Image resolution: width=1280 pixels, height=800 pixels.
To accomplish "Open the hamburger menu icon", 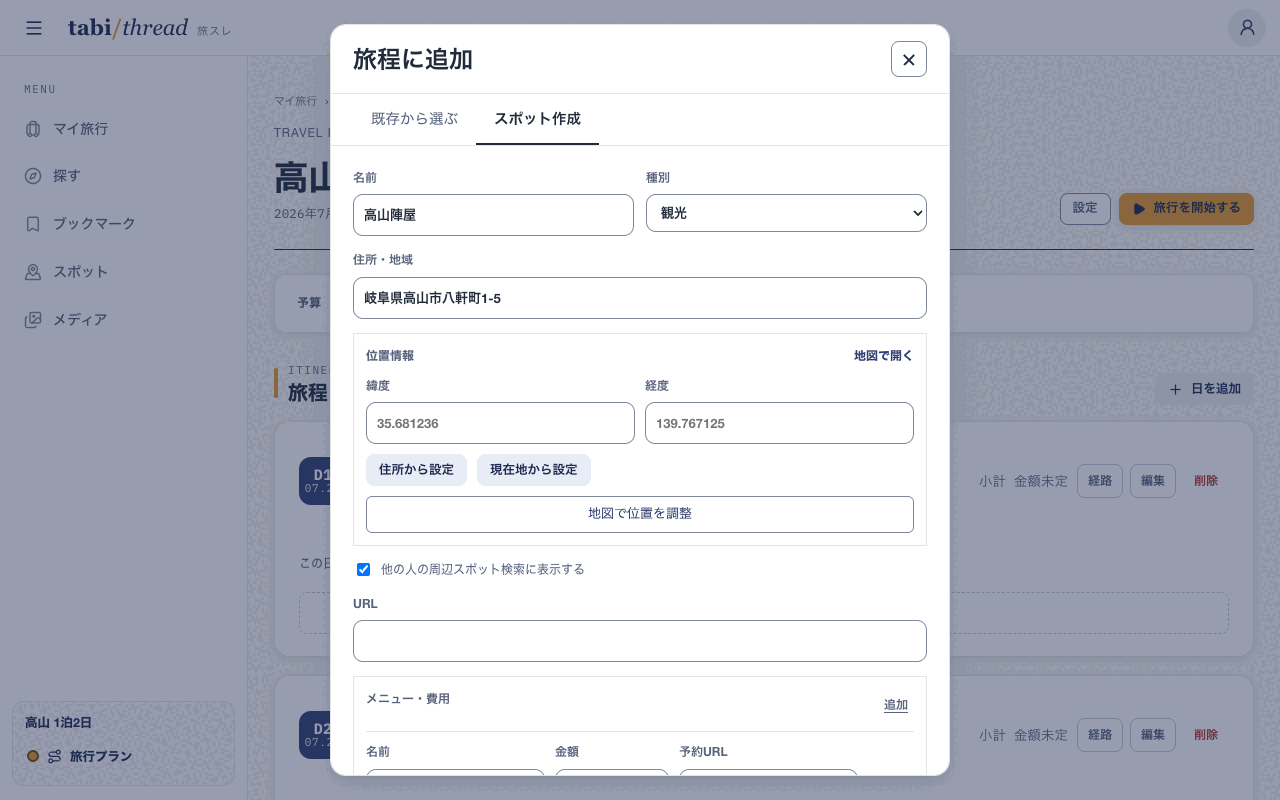I will coord(34,28).
